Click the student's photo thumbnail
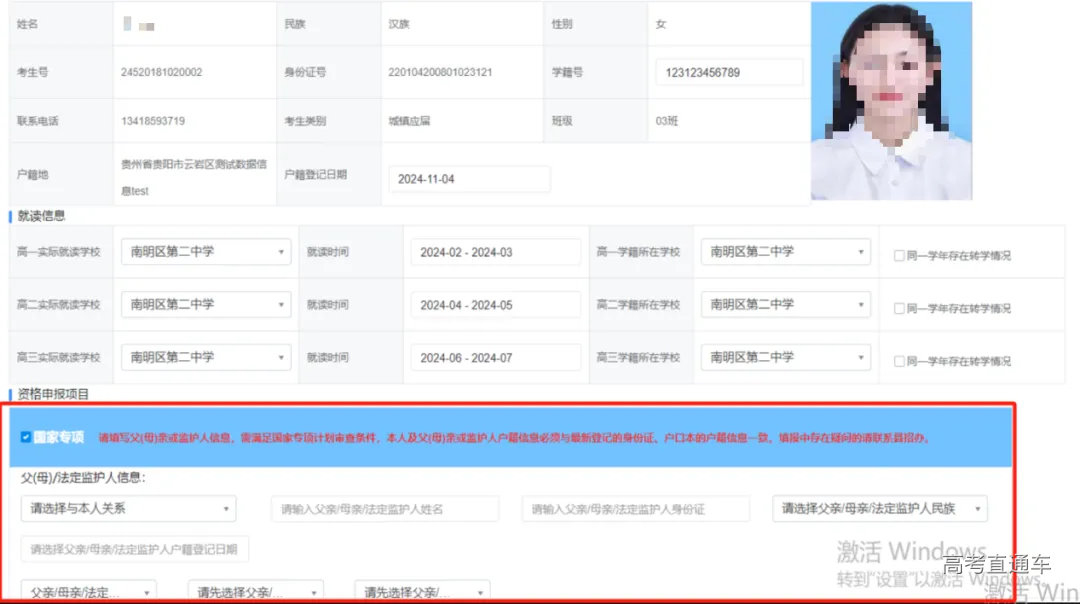The width and height of the screenshot is (1080, 604). pyautogui.click(x=891, y=100)
